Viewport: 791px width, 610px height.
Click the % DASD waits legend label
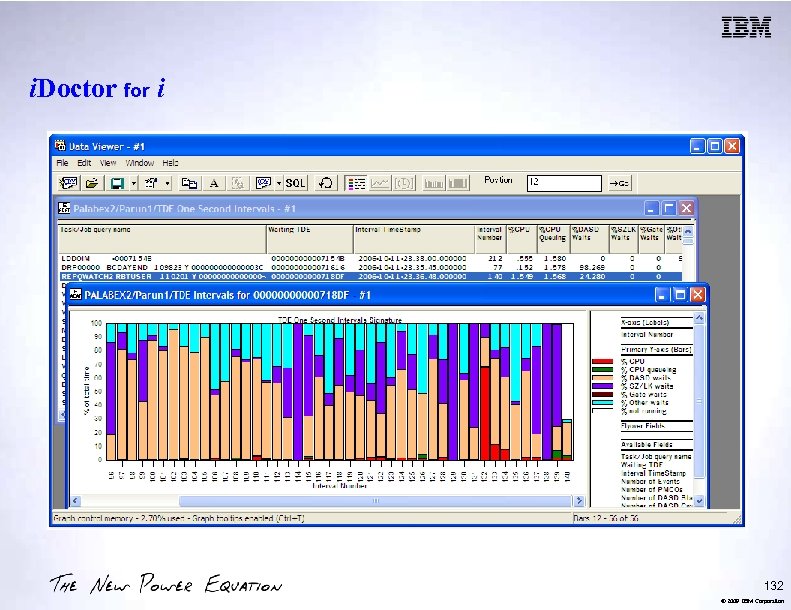(646, 378)
